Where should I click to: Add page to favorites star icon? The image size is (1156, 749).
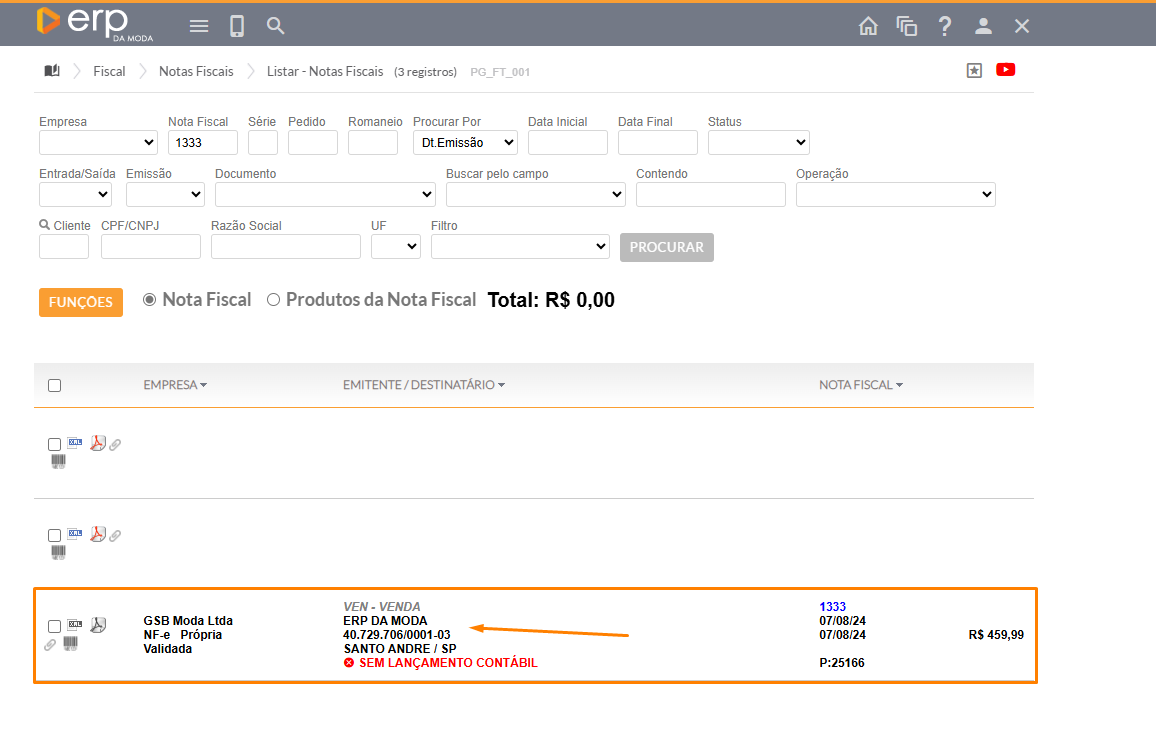pyautogui.click(x=974, y=70)
